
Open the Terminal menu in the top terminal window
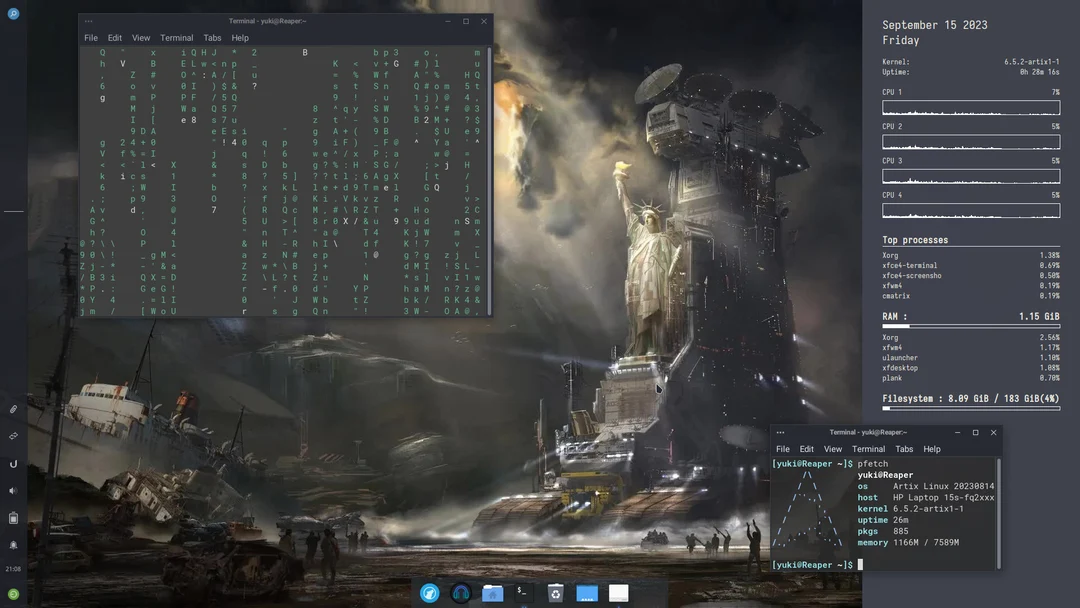[177, 37]
